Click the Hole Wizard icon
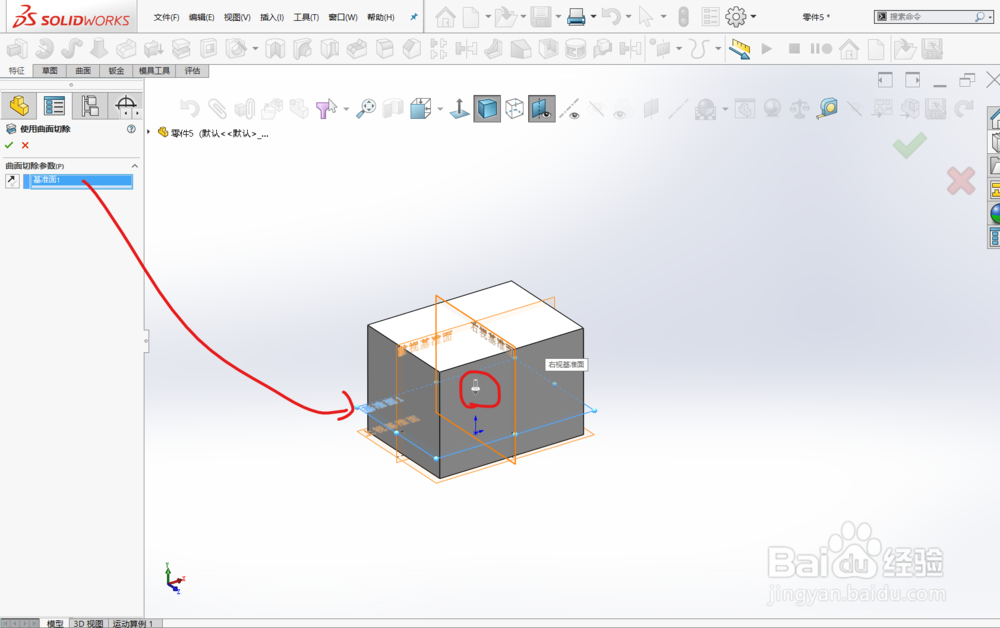The image size is (1000, 628). (236, 48)
